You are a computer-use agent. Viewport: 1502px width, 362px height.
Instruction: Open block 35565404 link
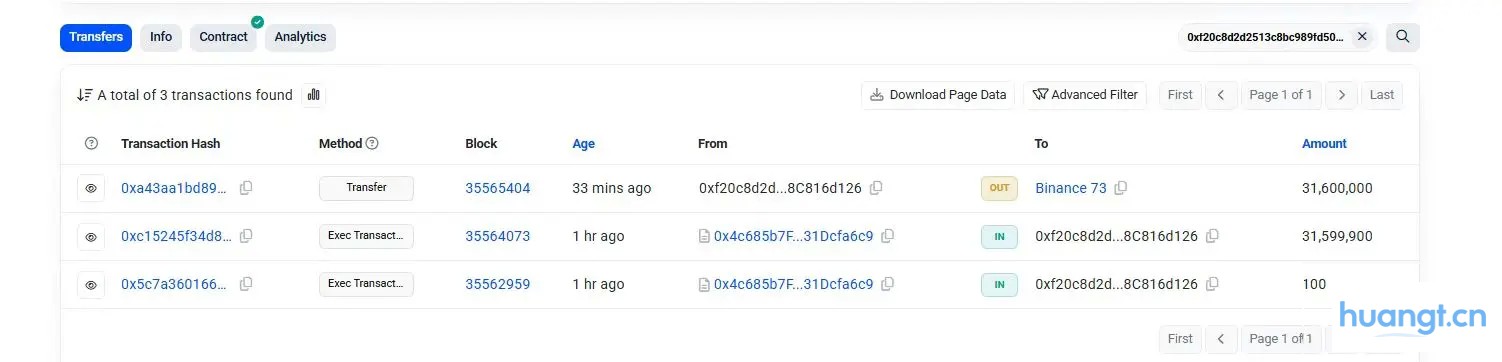pos(498,188)
